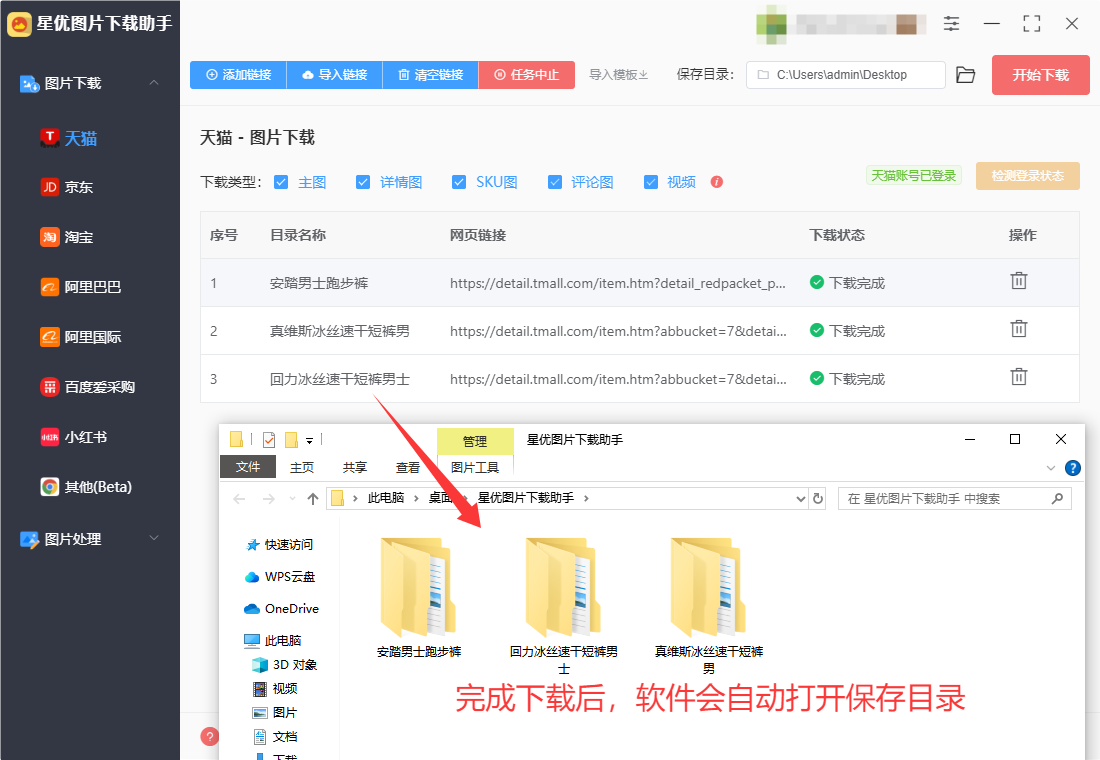This screenshot has width=1100, height=760.
Task: Click the Explorer forward arrow
Action: (x=269, y=498)
